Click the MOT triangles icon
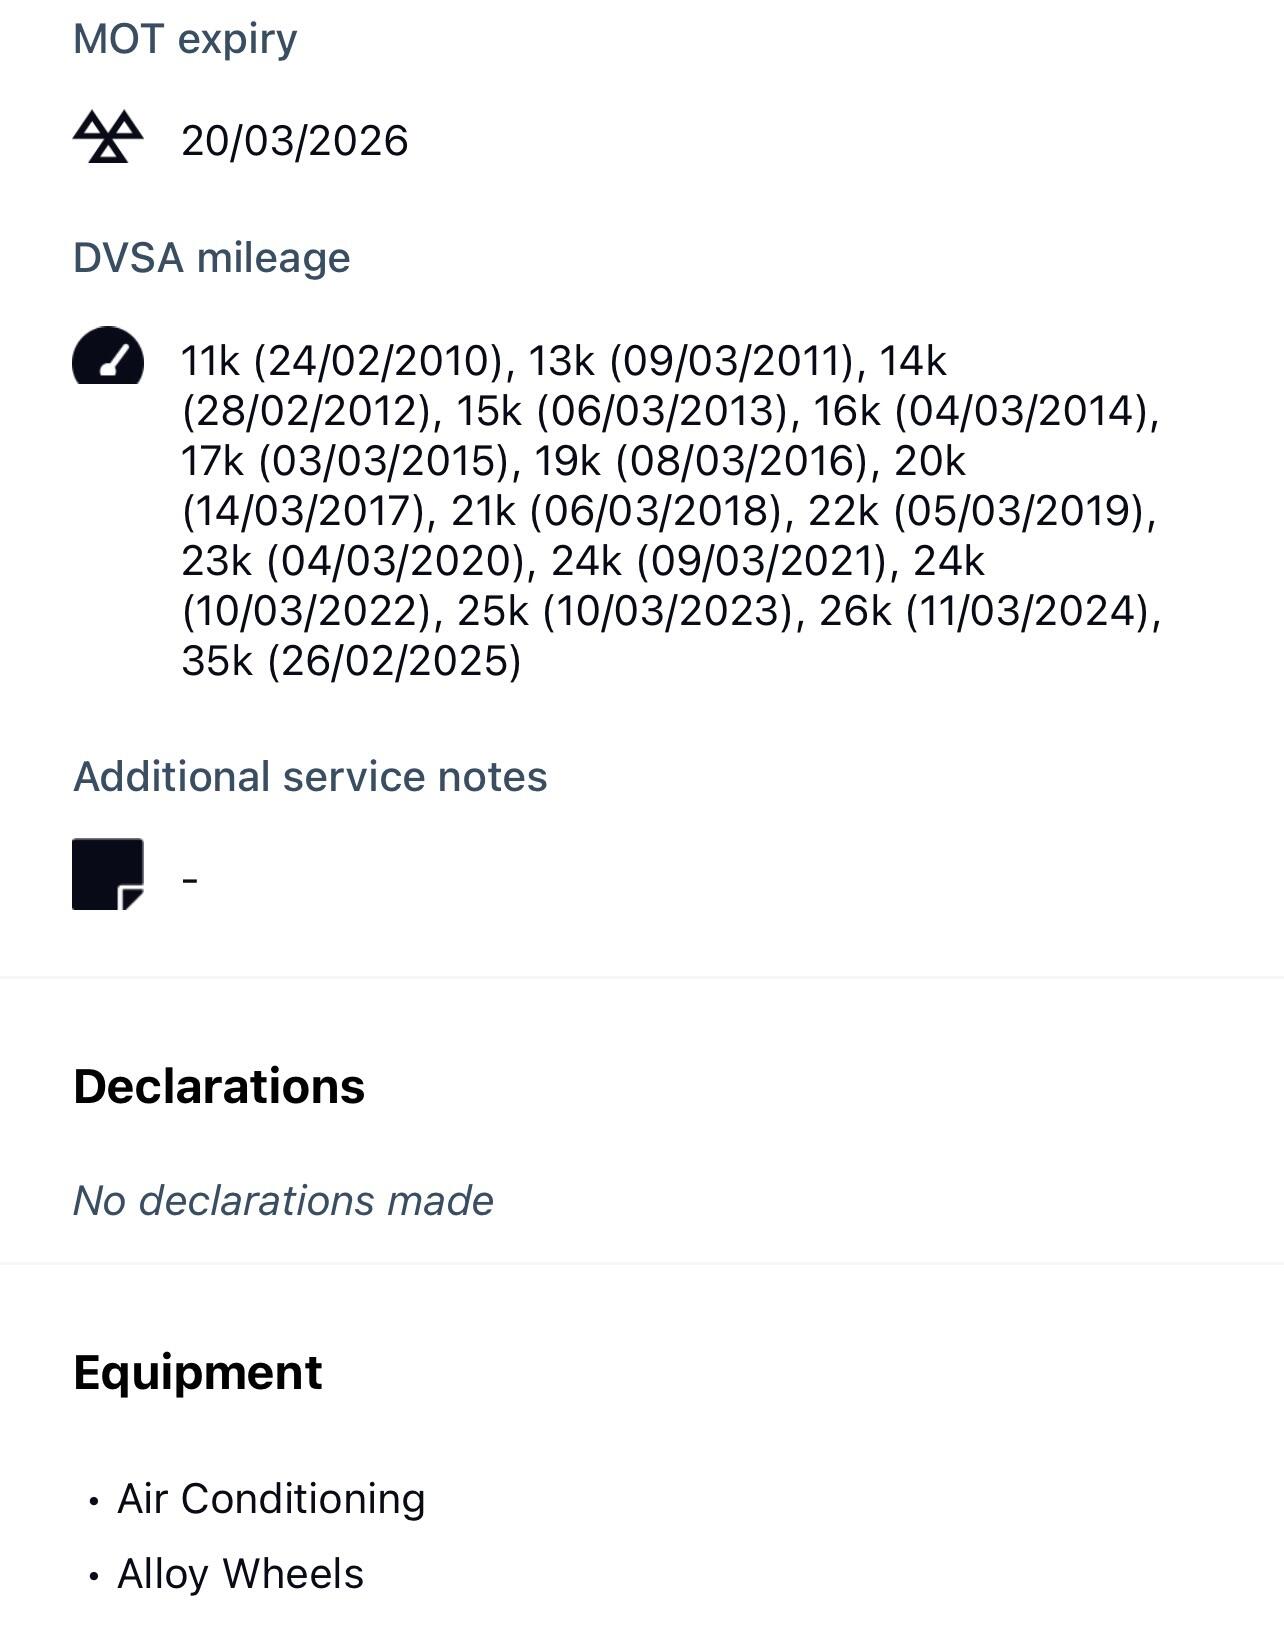The height and width of the screenshot is (1641, 1284). coord(108,137)
